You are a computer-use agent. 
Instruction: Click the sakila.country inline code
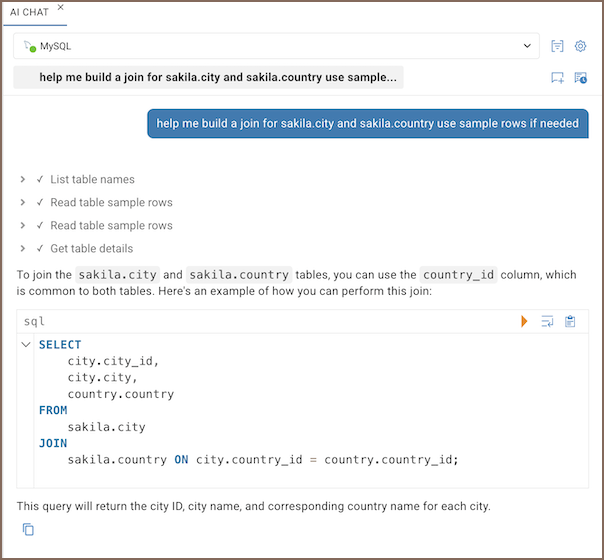(x=239, y=275)
